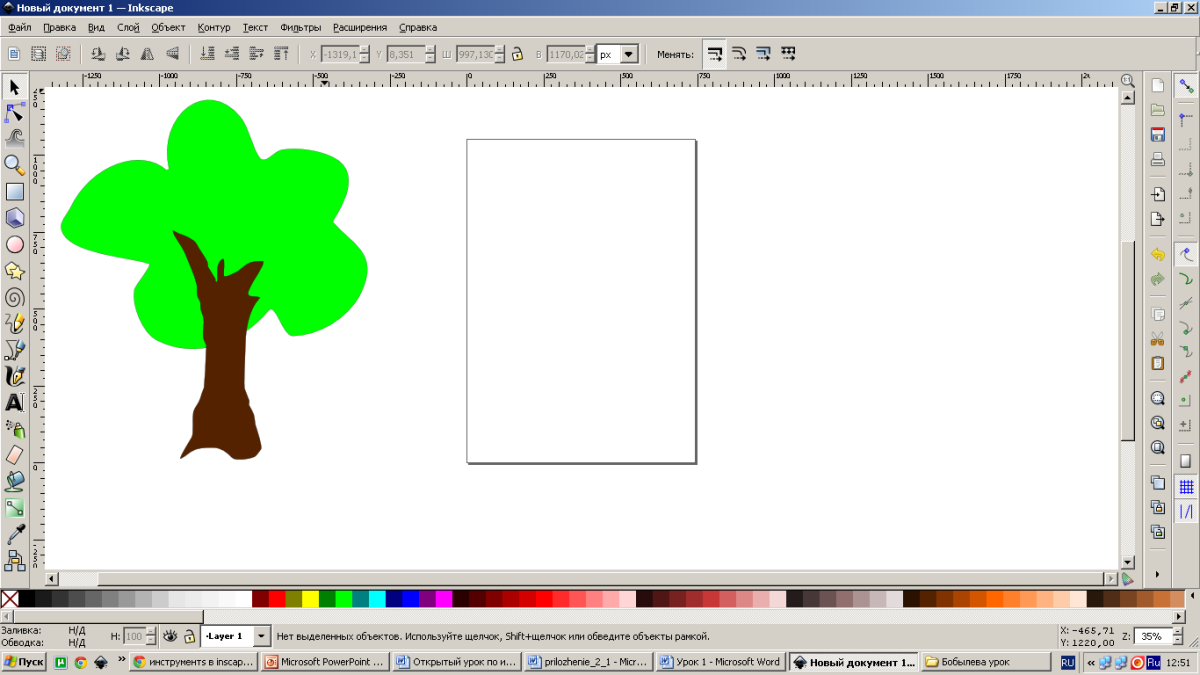Viewport: 1200px width, 675px height.
Task: Toggle Layer 1 visibility eye
Action: coord(170,636)
